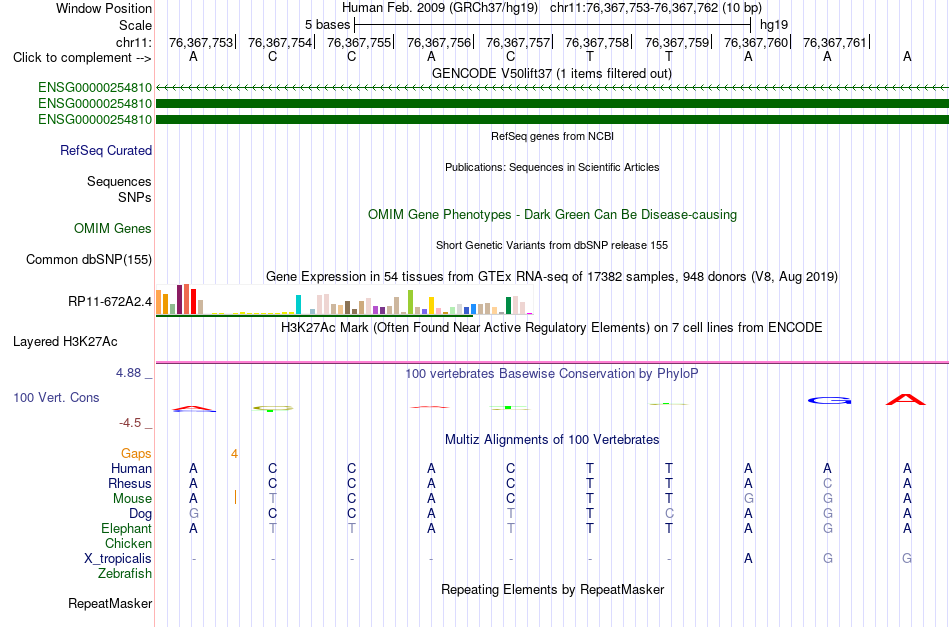Image resolution: width=950 pixels, height=627 pixels.
Task: Click the '5 bases' scale bar label
Action: tap(327, 25)
